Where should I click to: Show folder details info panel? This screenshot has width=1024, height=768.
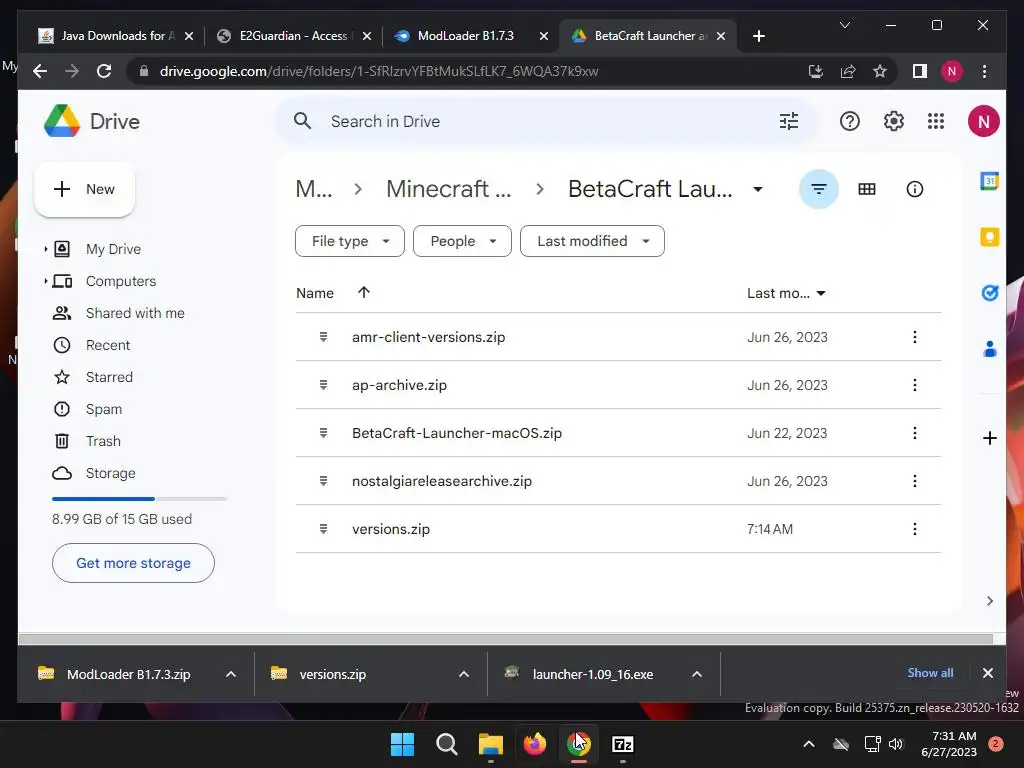click(x=914, y=189)
